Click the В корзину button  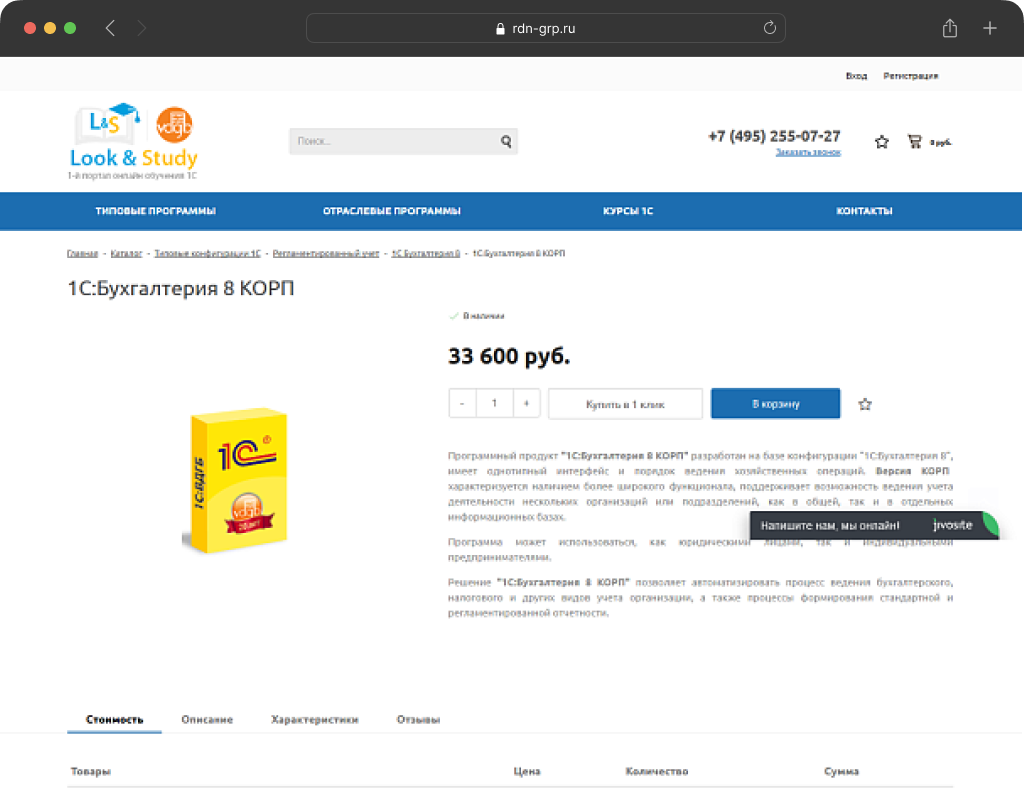tap(775, 404)
